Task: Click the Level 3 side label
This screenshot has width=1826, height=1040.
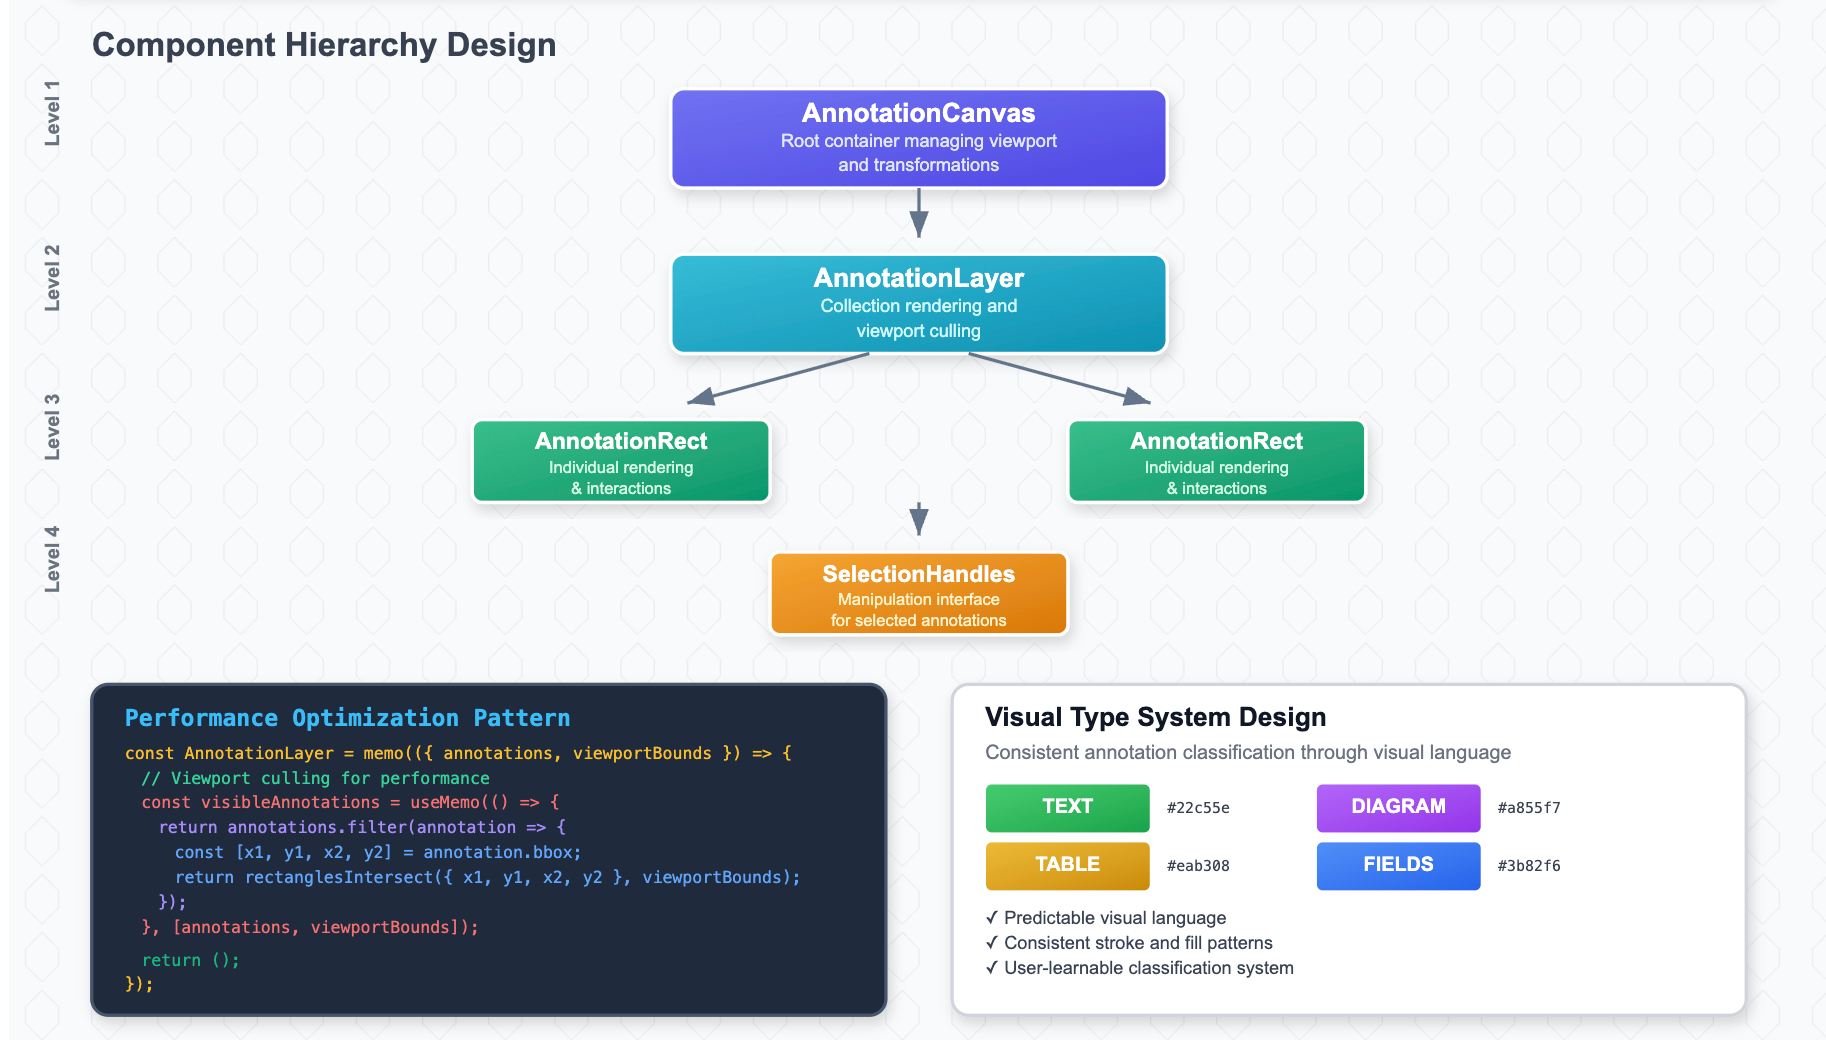Action: pos(52,427)
